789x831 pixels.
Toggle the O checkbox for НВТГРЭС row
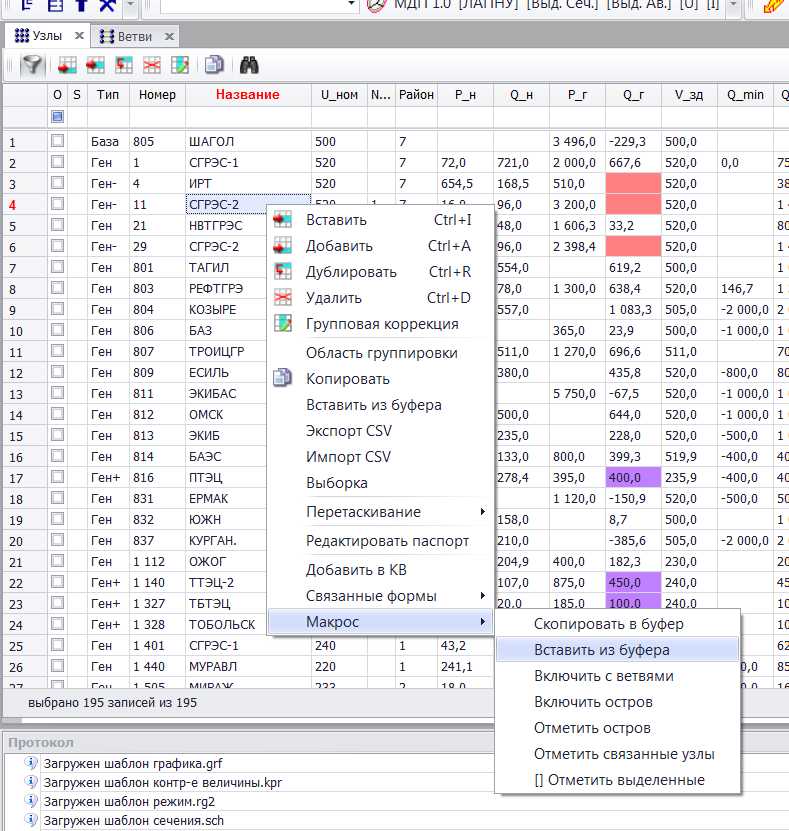pyautogui.click(x=58, y=225)
